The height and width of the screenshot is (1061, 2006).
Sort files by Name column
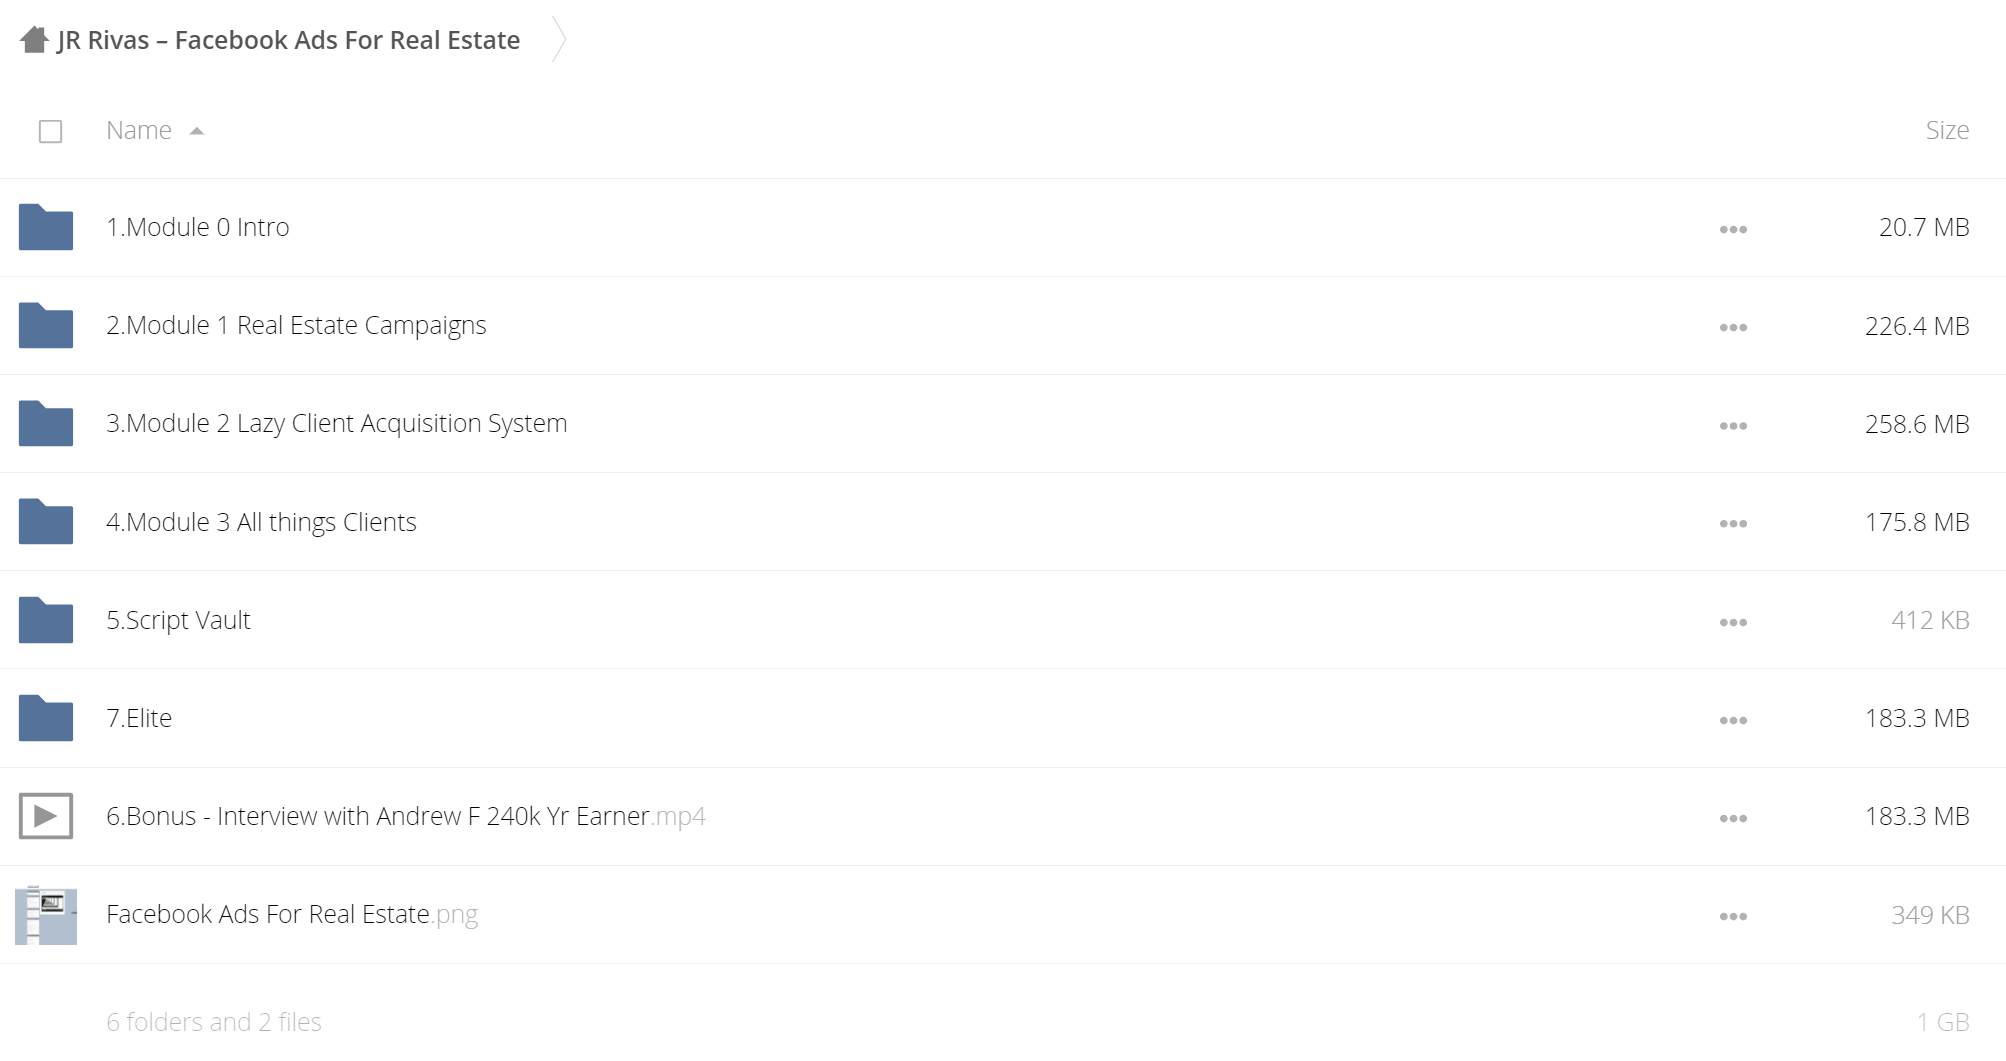pos(139,130)
